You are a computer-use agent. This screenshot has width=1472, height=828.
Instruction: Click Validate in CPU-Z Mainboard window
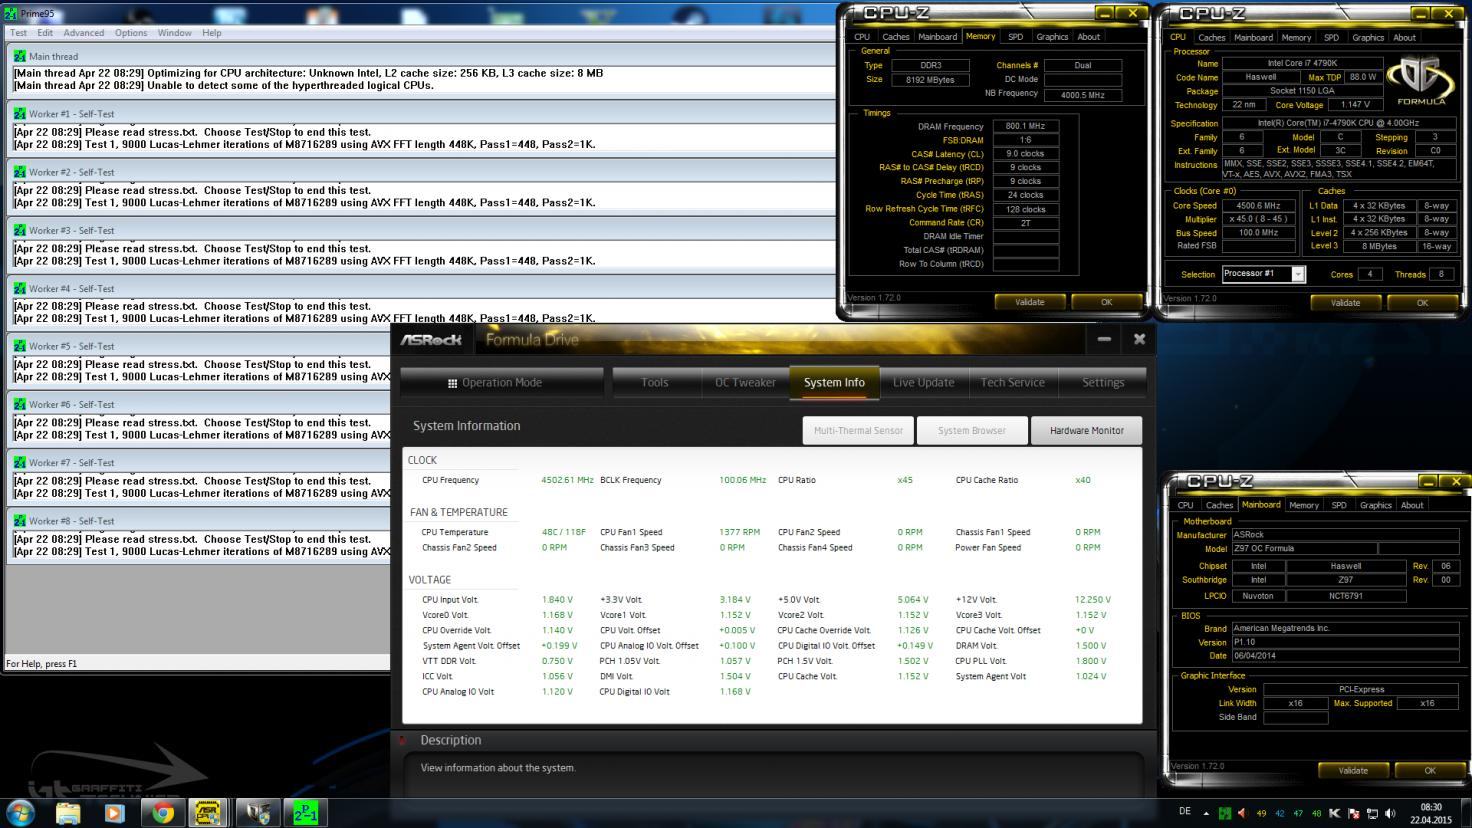pos(1352,770)
